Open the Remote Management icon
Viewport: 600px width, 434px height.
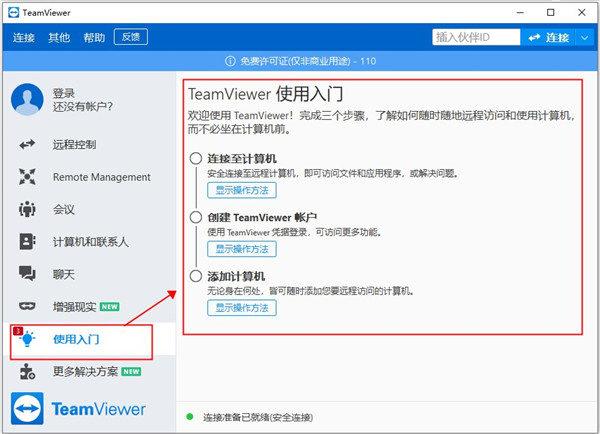27,177
